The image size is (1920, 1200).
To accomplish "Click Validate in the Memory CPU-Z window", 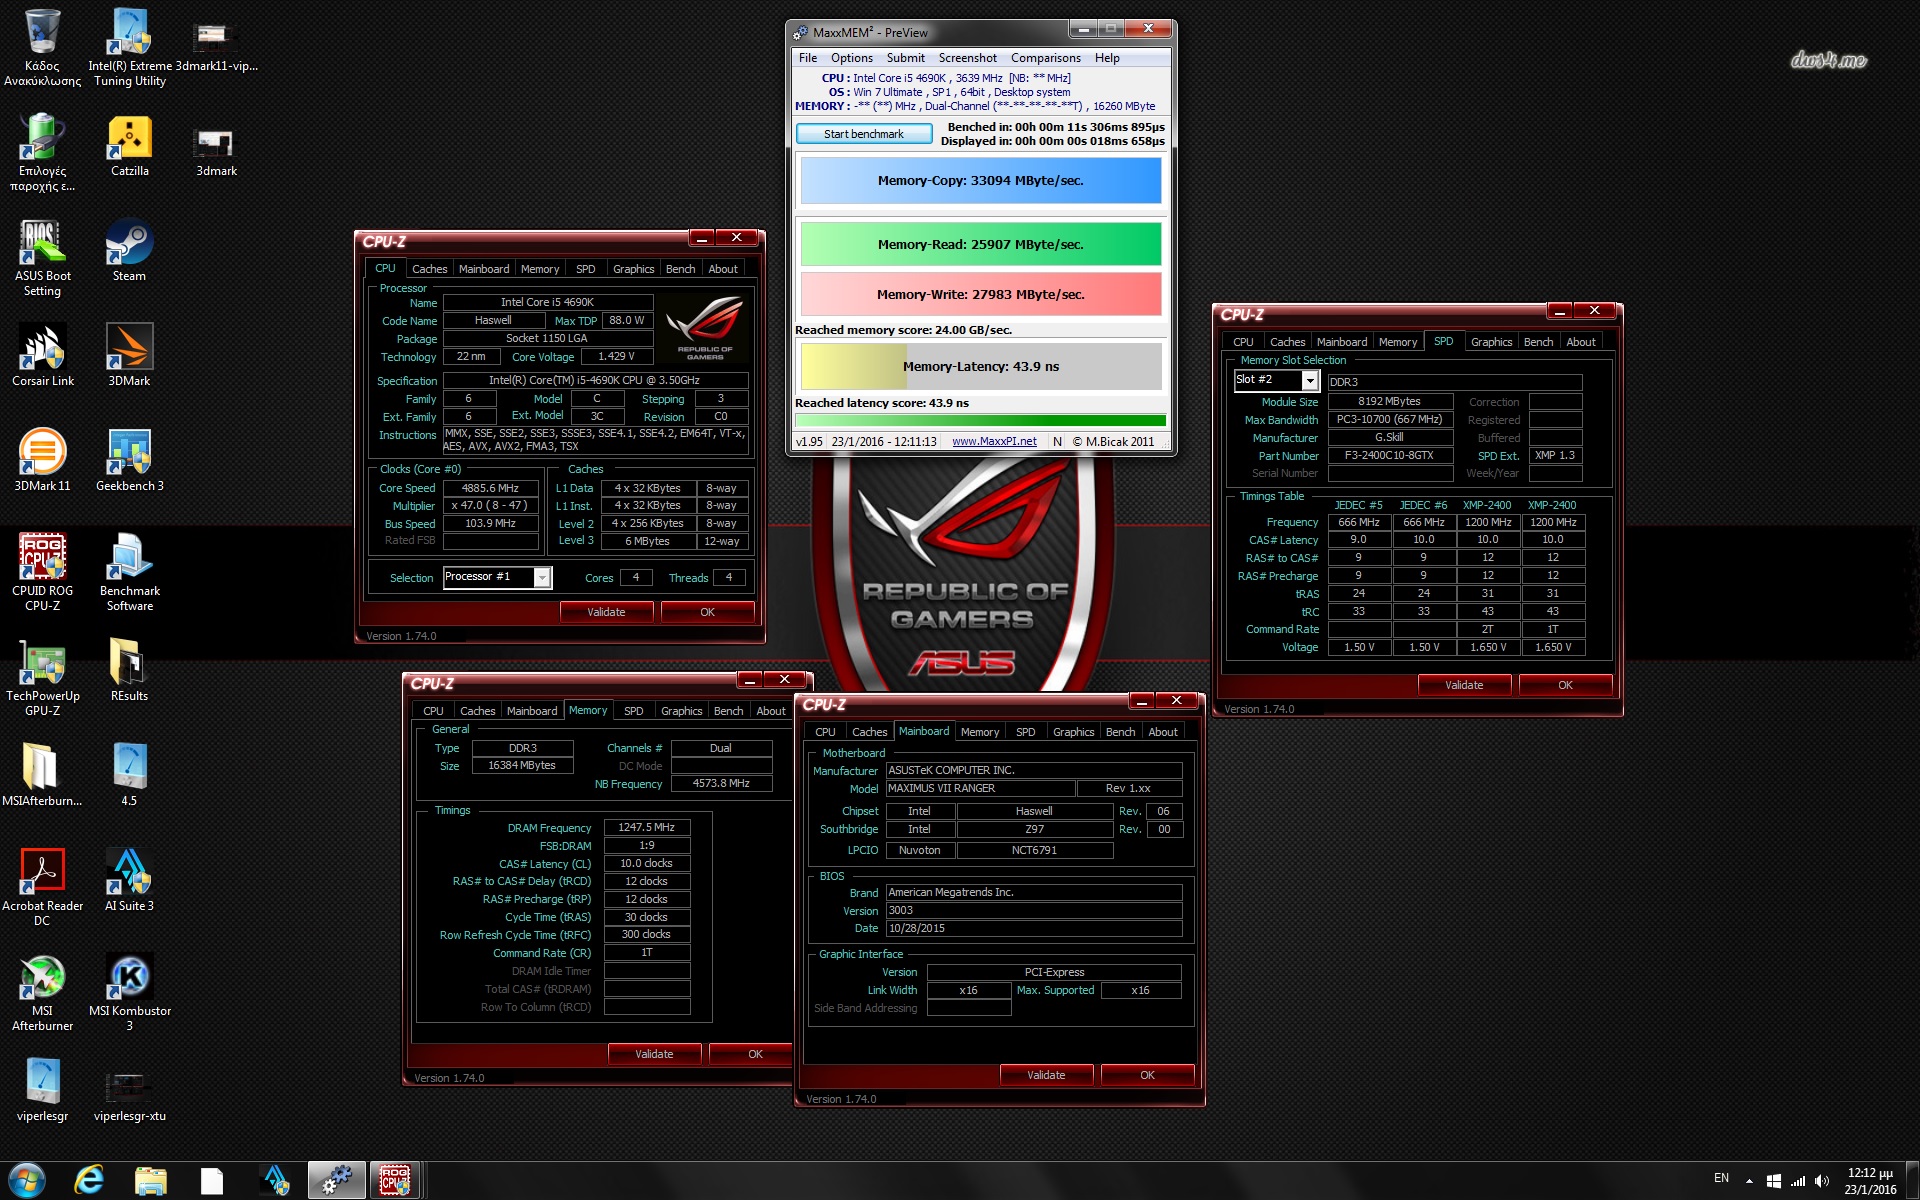I will [654, 1054].
